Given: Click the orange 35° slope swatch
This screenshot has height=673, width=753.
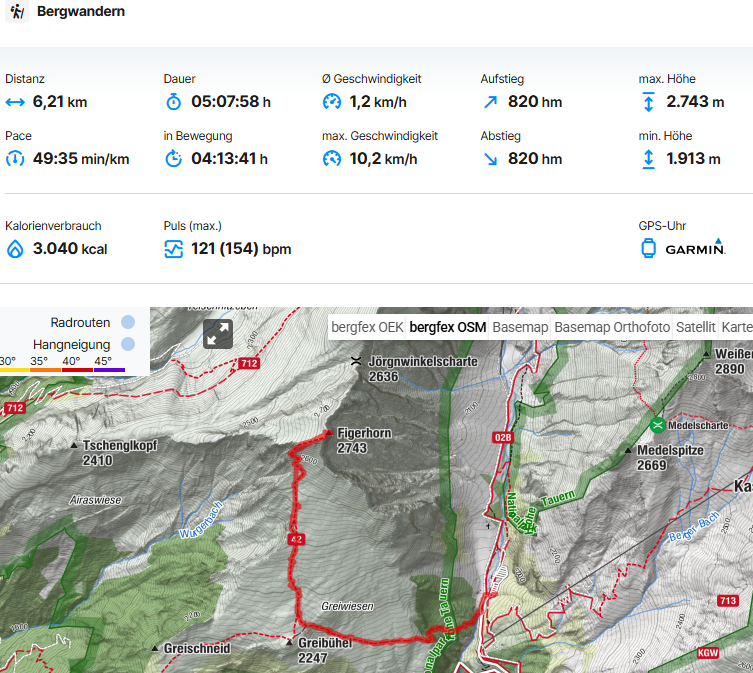Looking at the screenshot, I should 45,370.
